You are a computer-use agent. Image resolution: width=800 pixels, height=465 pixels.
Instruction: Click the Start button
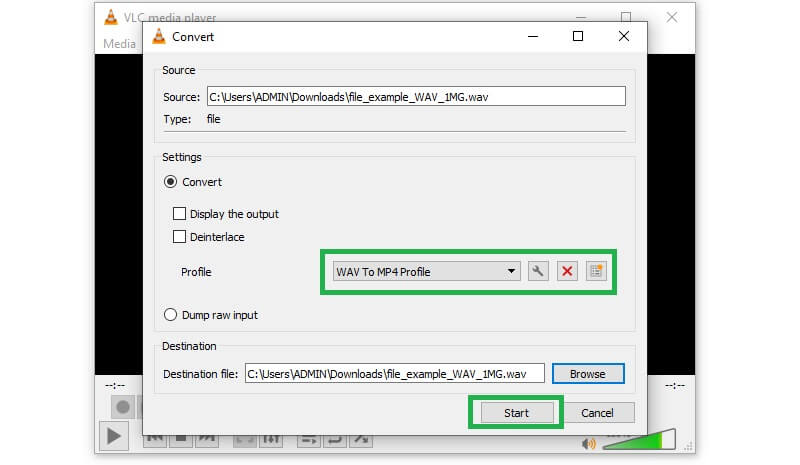[516, 412]
